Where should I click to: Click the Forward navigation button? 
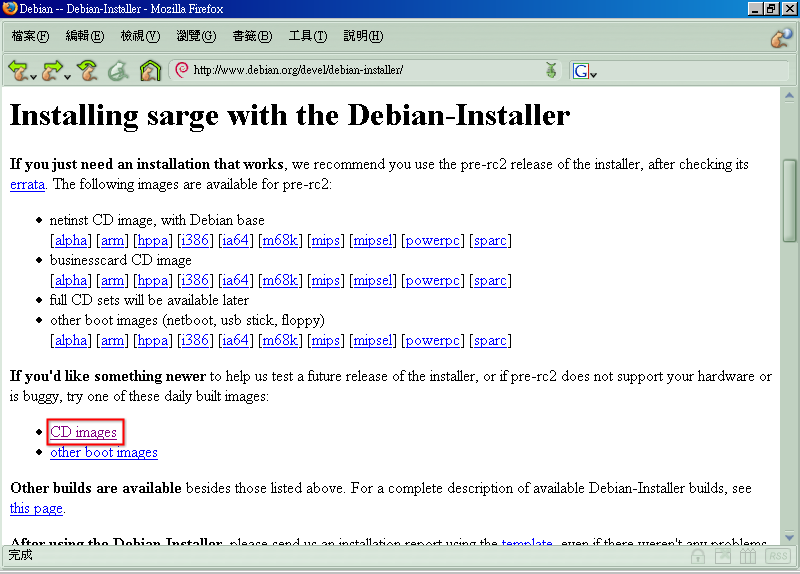coord(50,70)
